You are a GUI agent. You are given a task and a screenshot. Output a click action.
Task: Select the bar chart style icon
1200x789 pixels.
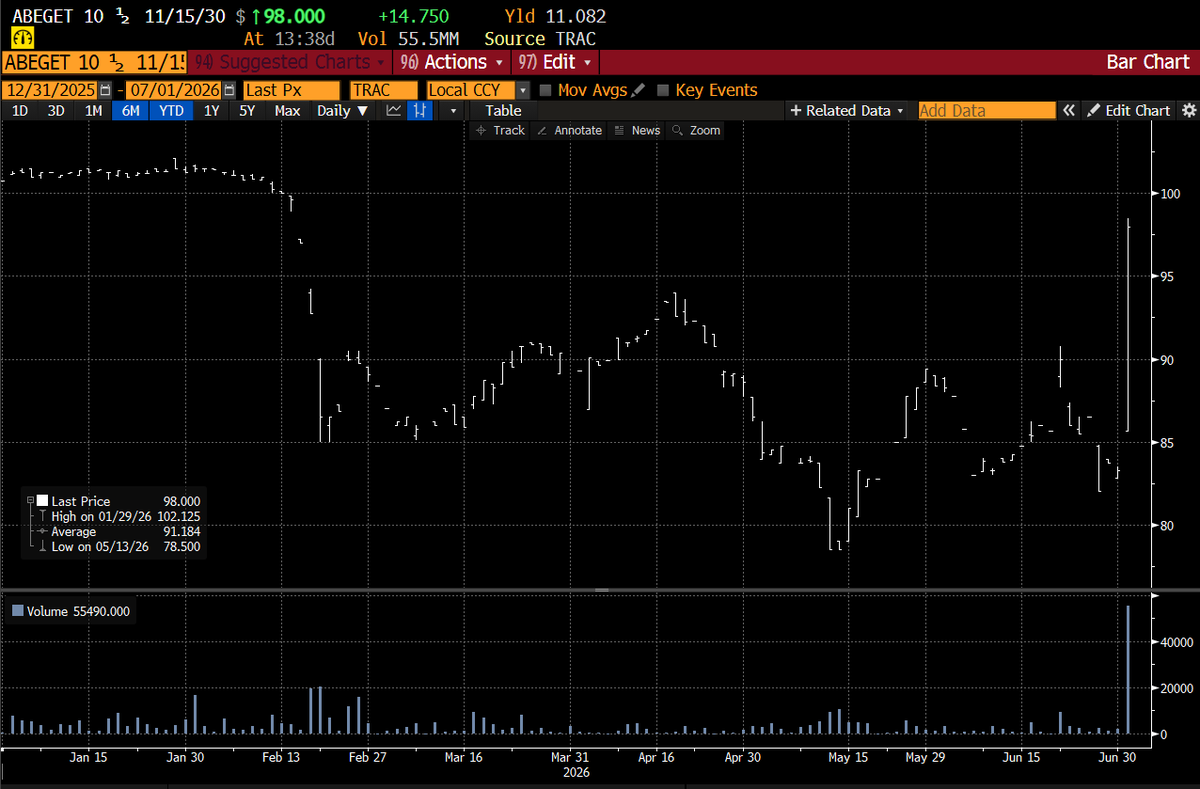421,111
